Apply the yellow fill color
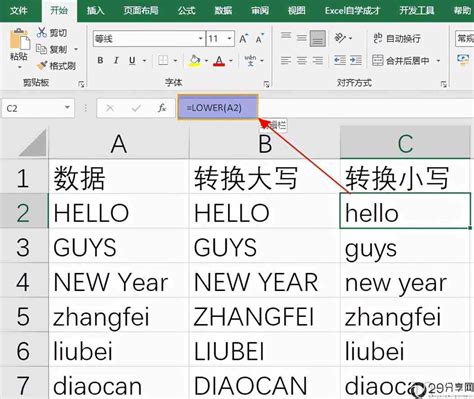474x399 pixels. [x=195, y=61]
